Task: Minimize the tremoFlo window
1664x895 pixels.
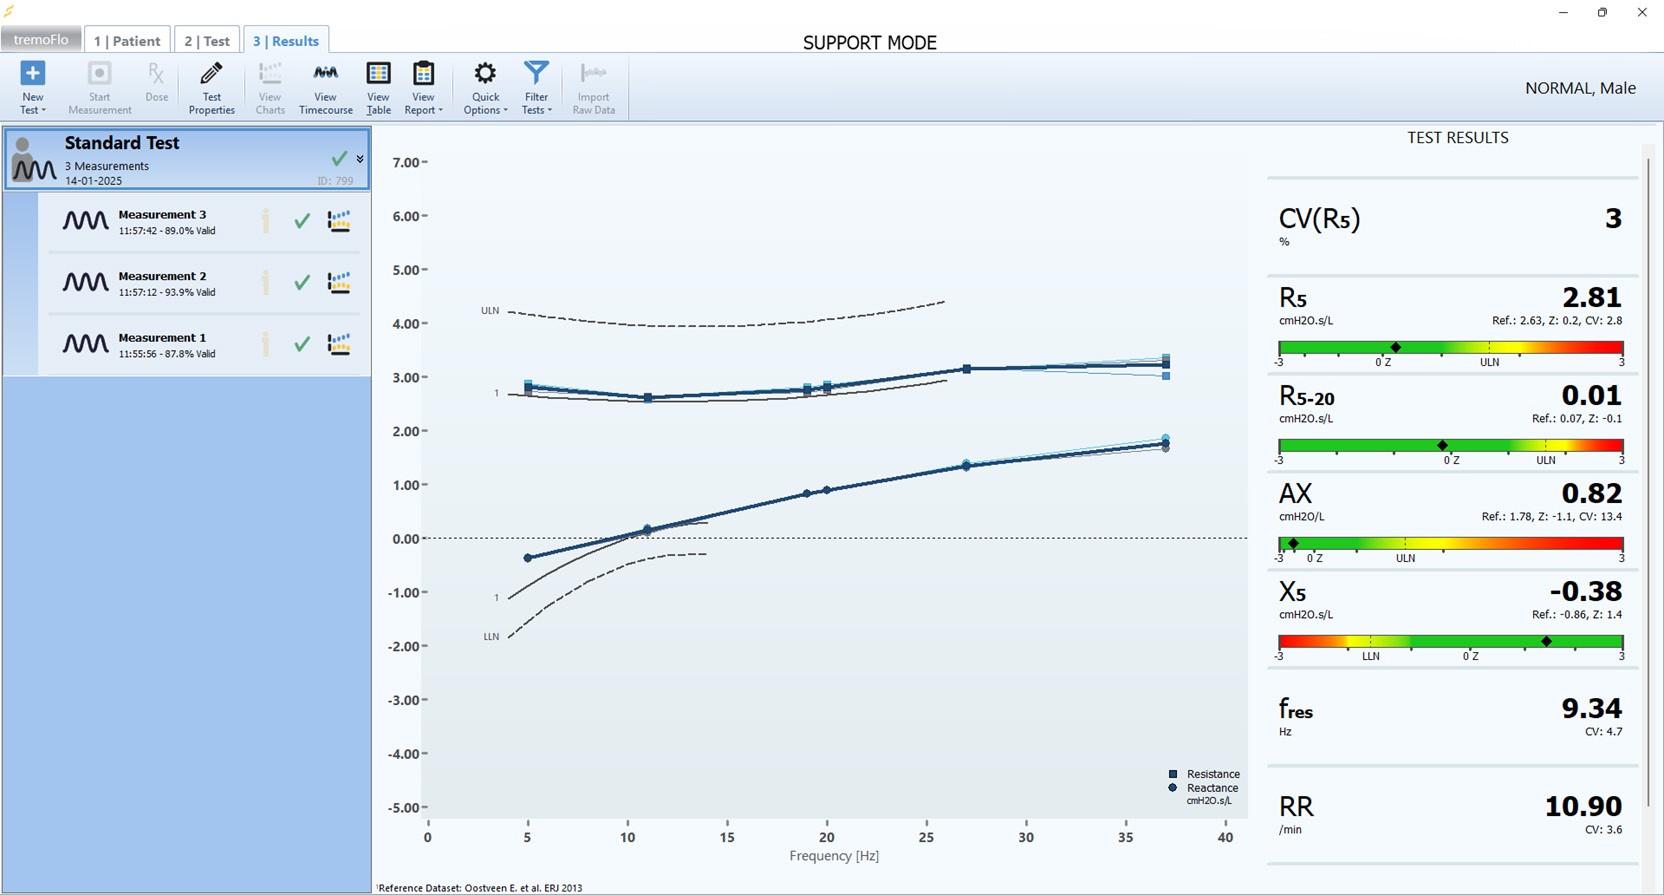Action: point(1563,13)
